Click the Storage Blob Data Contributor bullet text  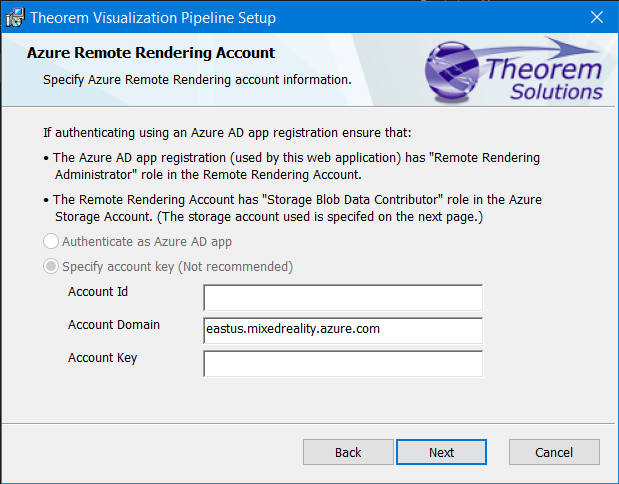[x=296, y=207]
